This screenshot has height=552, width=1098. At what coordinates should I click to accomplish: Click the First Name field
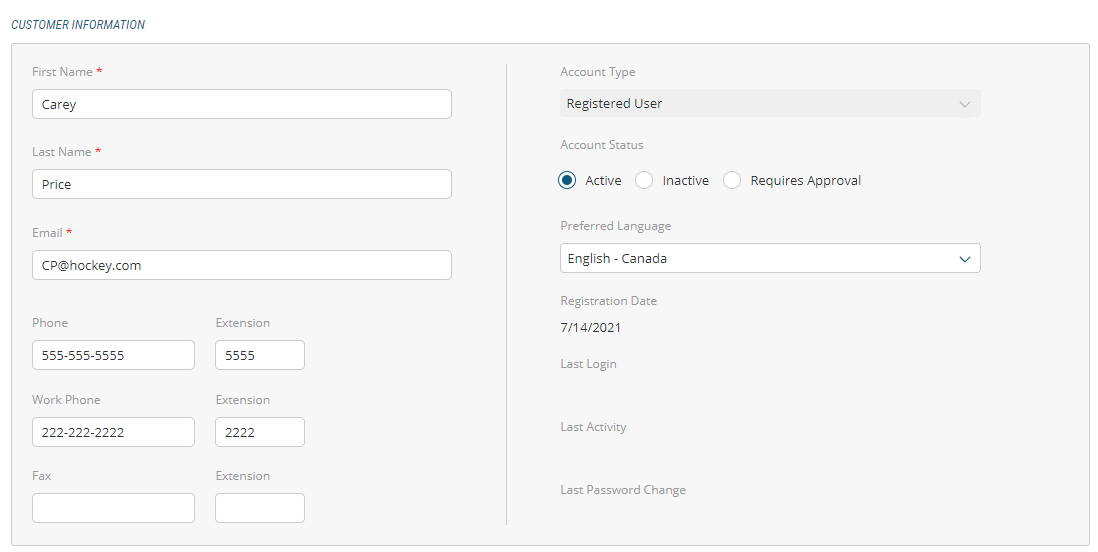pyautogui.click(x=241, y=104)
